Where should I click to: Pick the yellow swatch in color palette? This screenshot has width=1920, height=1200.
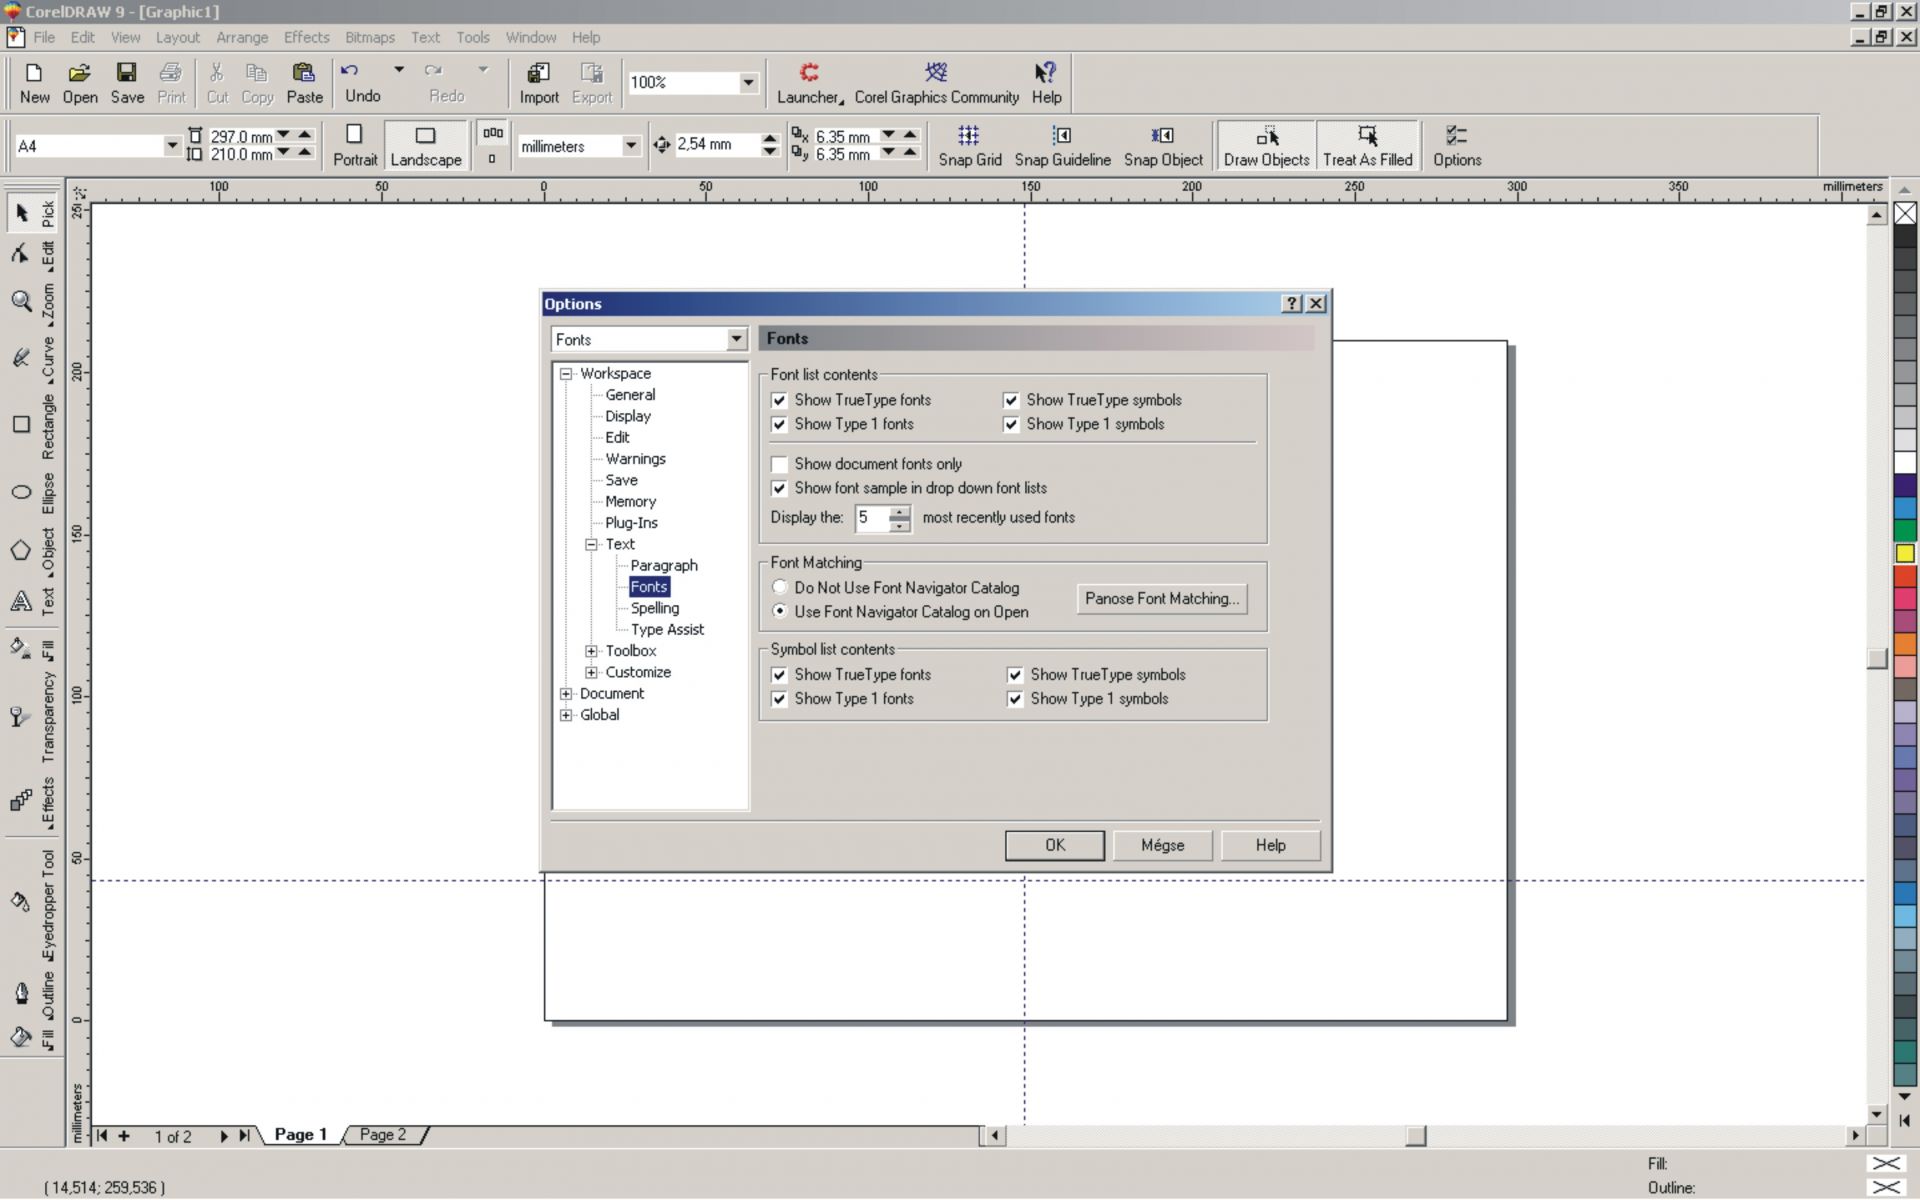coord(1904,553)
